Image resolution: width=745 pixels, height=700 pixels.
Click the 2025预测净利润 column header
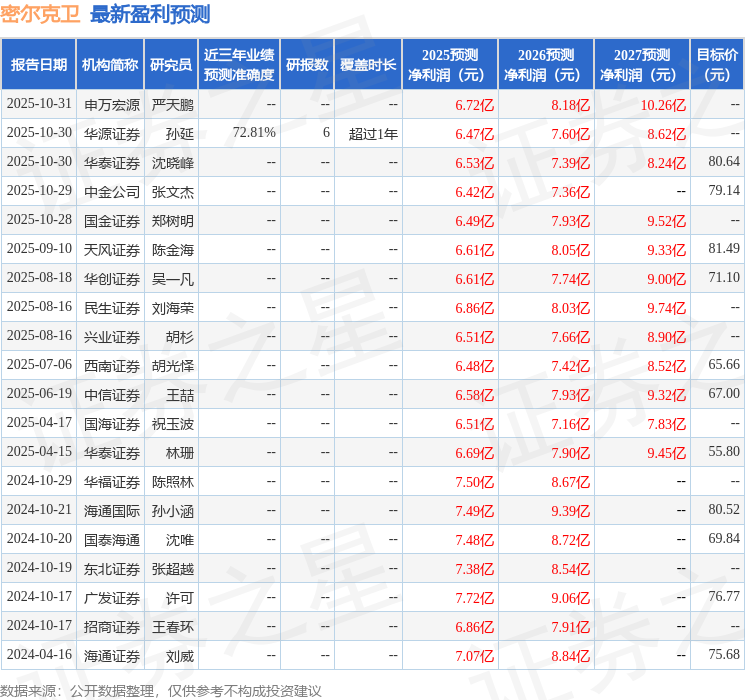450,64
